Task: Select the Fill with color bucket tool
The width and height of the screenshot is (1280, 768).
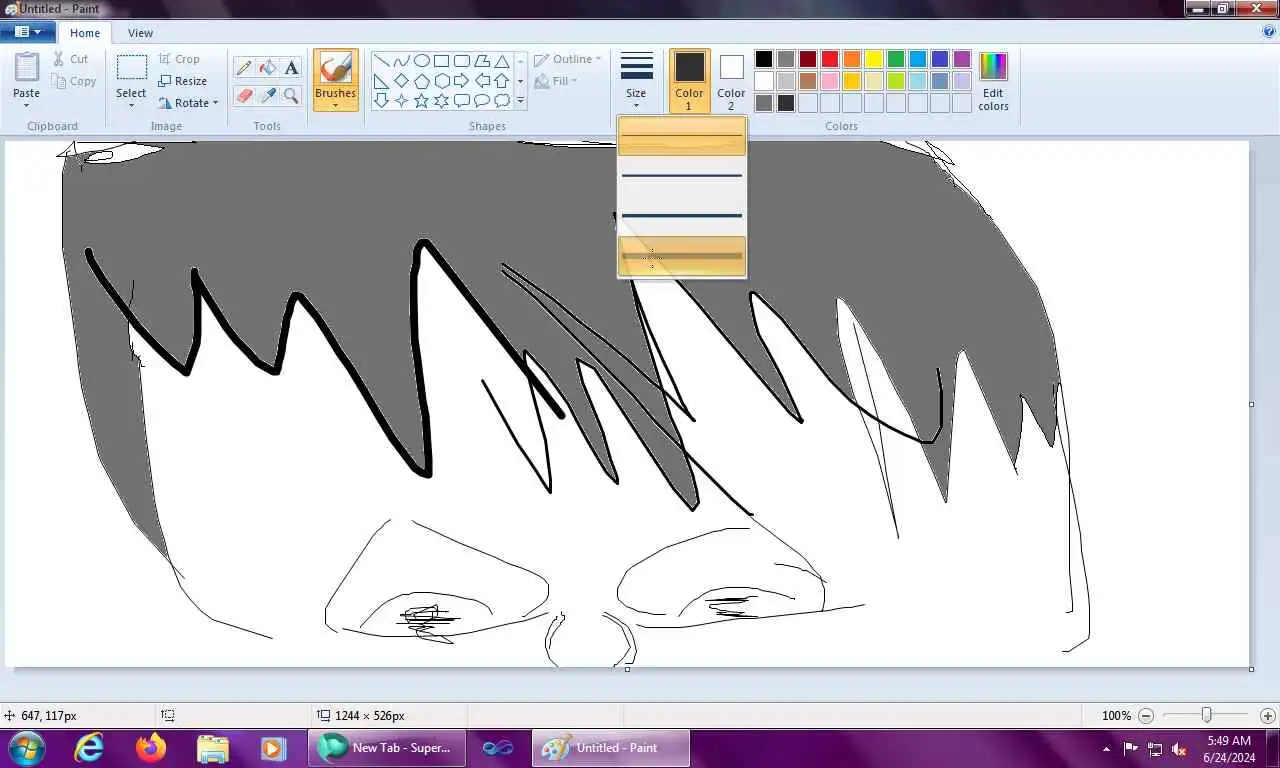Action: coord(268,68)
